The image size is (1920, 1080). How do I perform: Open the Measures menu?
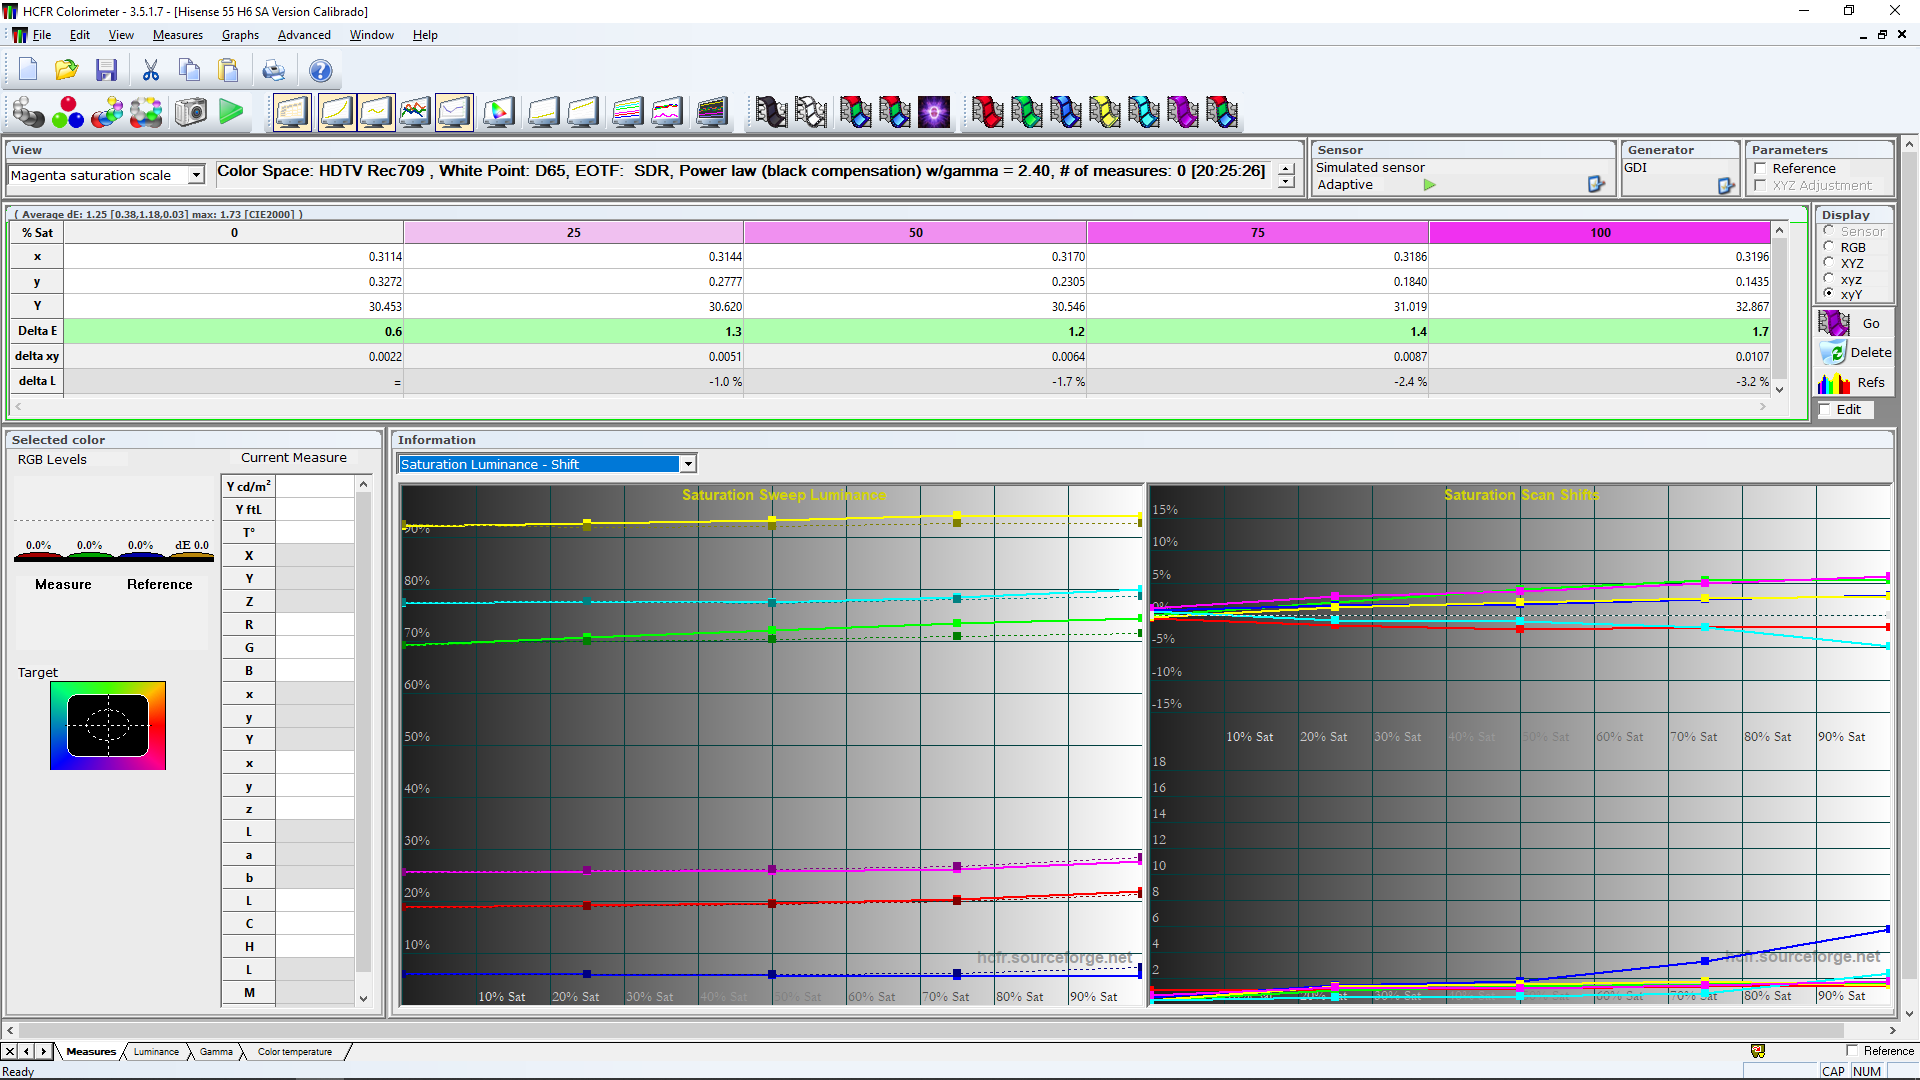[177, 35]
